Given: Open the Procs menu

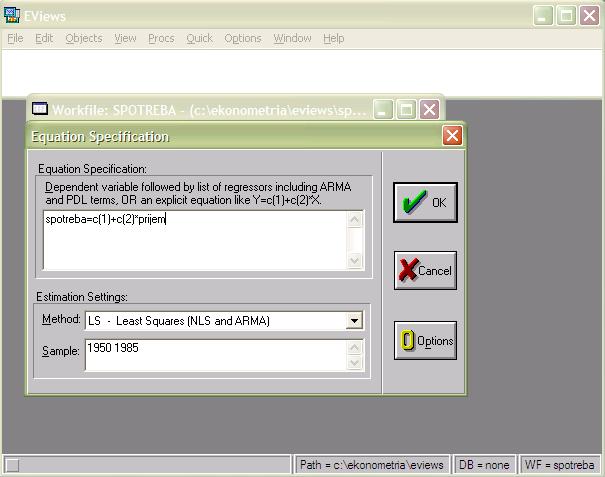Looking at the screenshot, I should point(160,38).
